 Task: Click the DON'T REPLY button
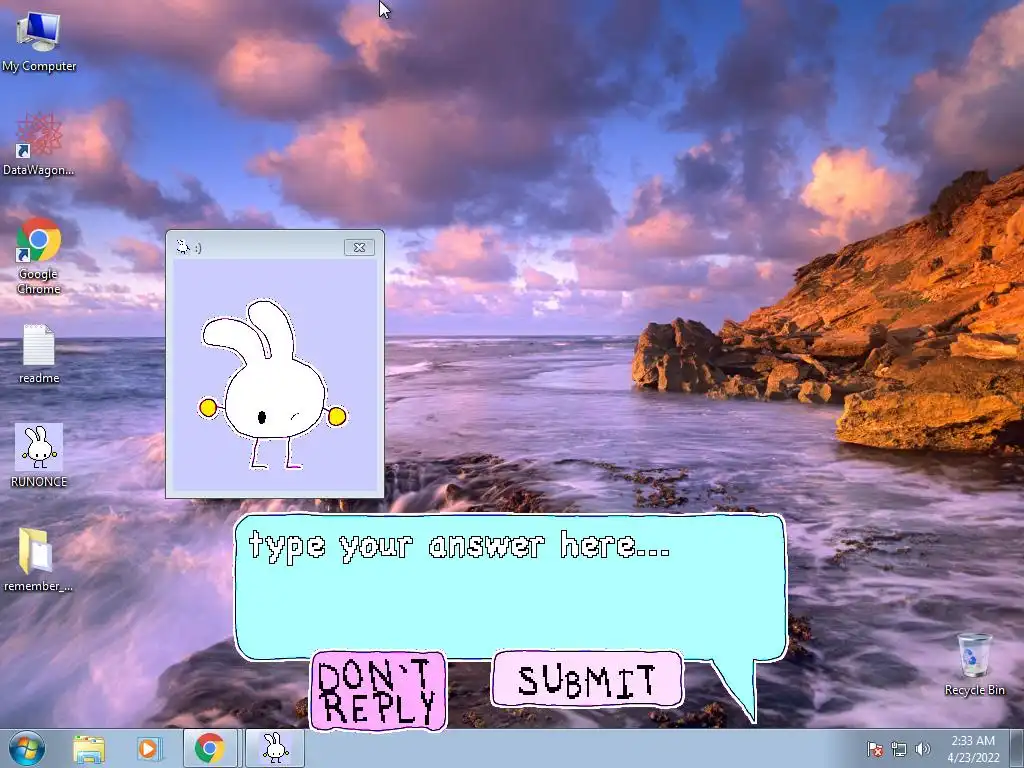(x=378, y=691)
